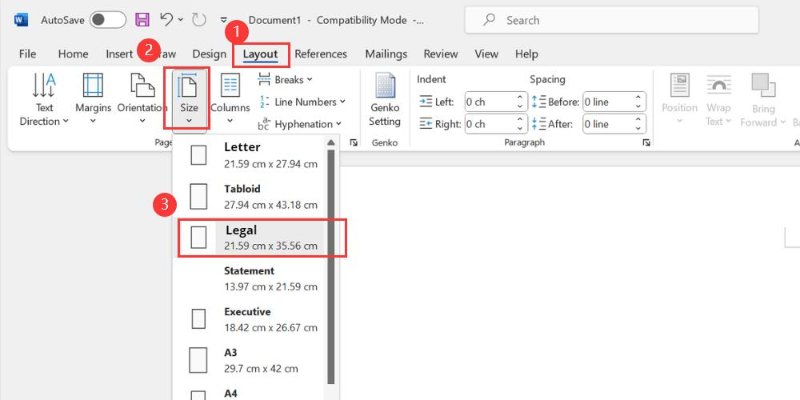The height and width of the screenshot is (400, 800).
Task: Click the size list scrollbar
Action: (x=331, y=270)
